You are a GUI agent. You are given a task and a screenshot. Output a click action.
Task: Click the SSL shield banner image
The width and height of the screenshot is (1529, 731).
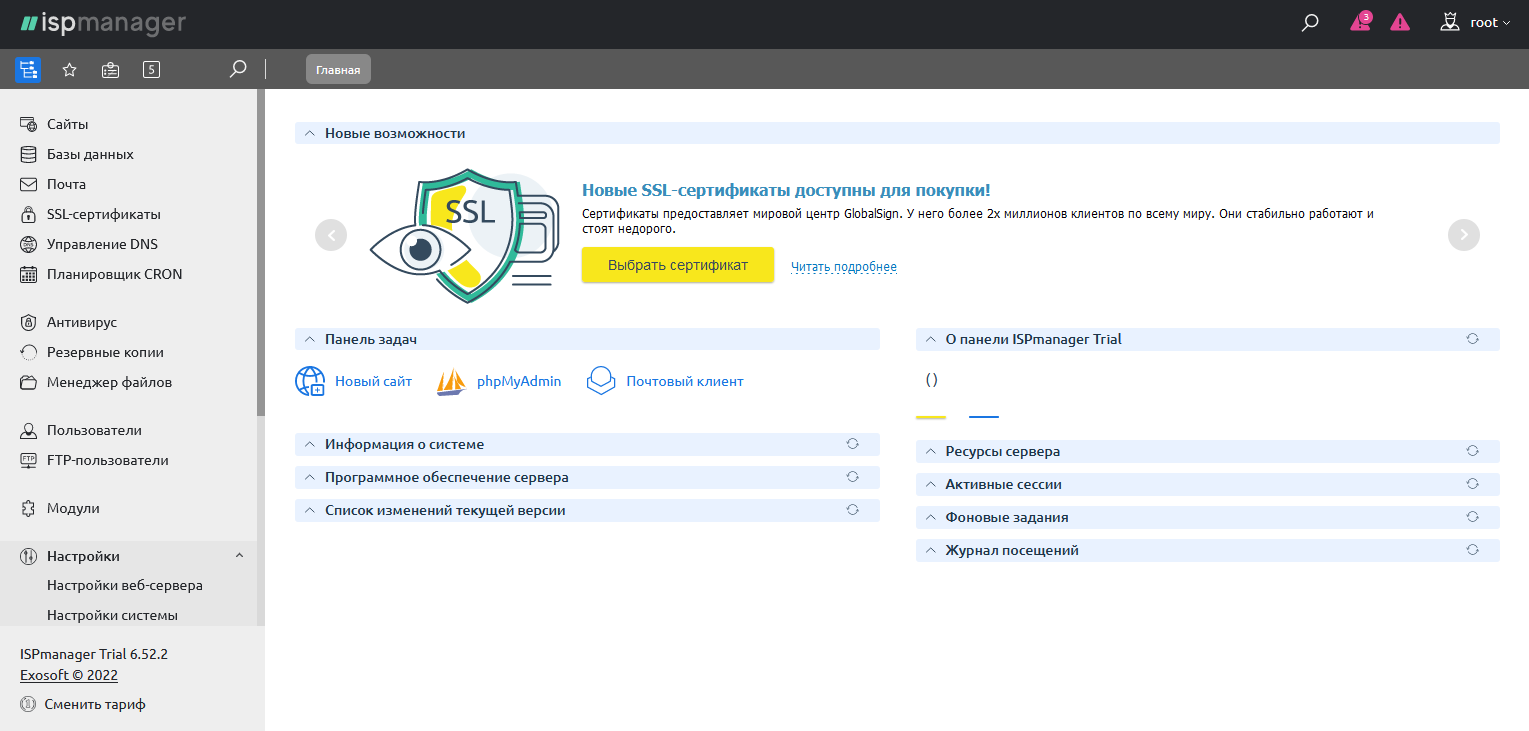tap(463, 235)
